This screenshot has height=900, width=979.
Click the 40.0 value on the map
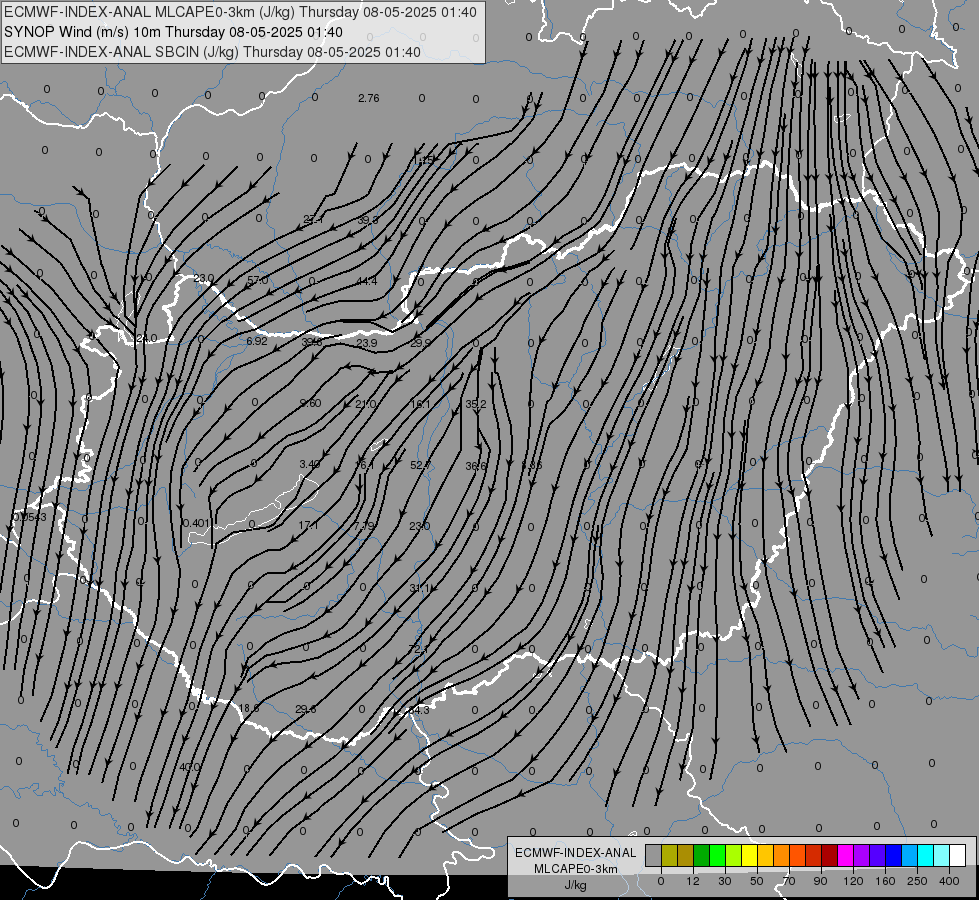coord(190,767)
